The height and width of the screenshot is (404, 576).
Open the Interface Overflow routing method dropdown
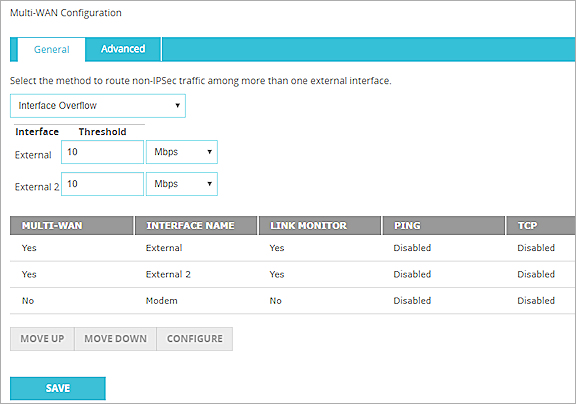(98, 106)
